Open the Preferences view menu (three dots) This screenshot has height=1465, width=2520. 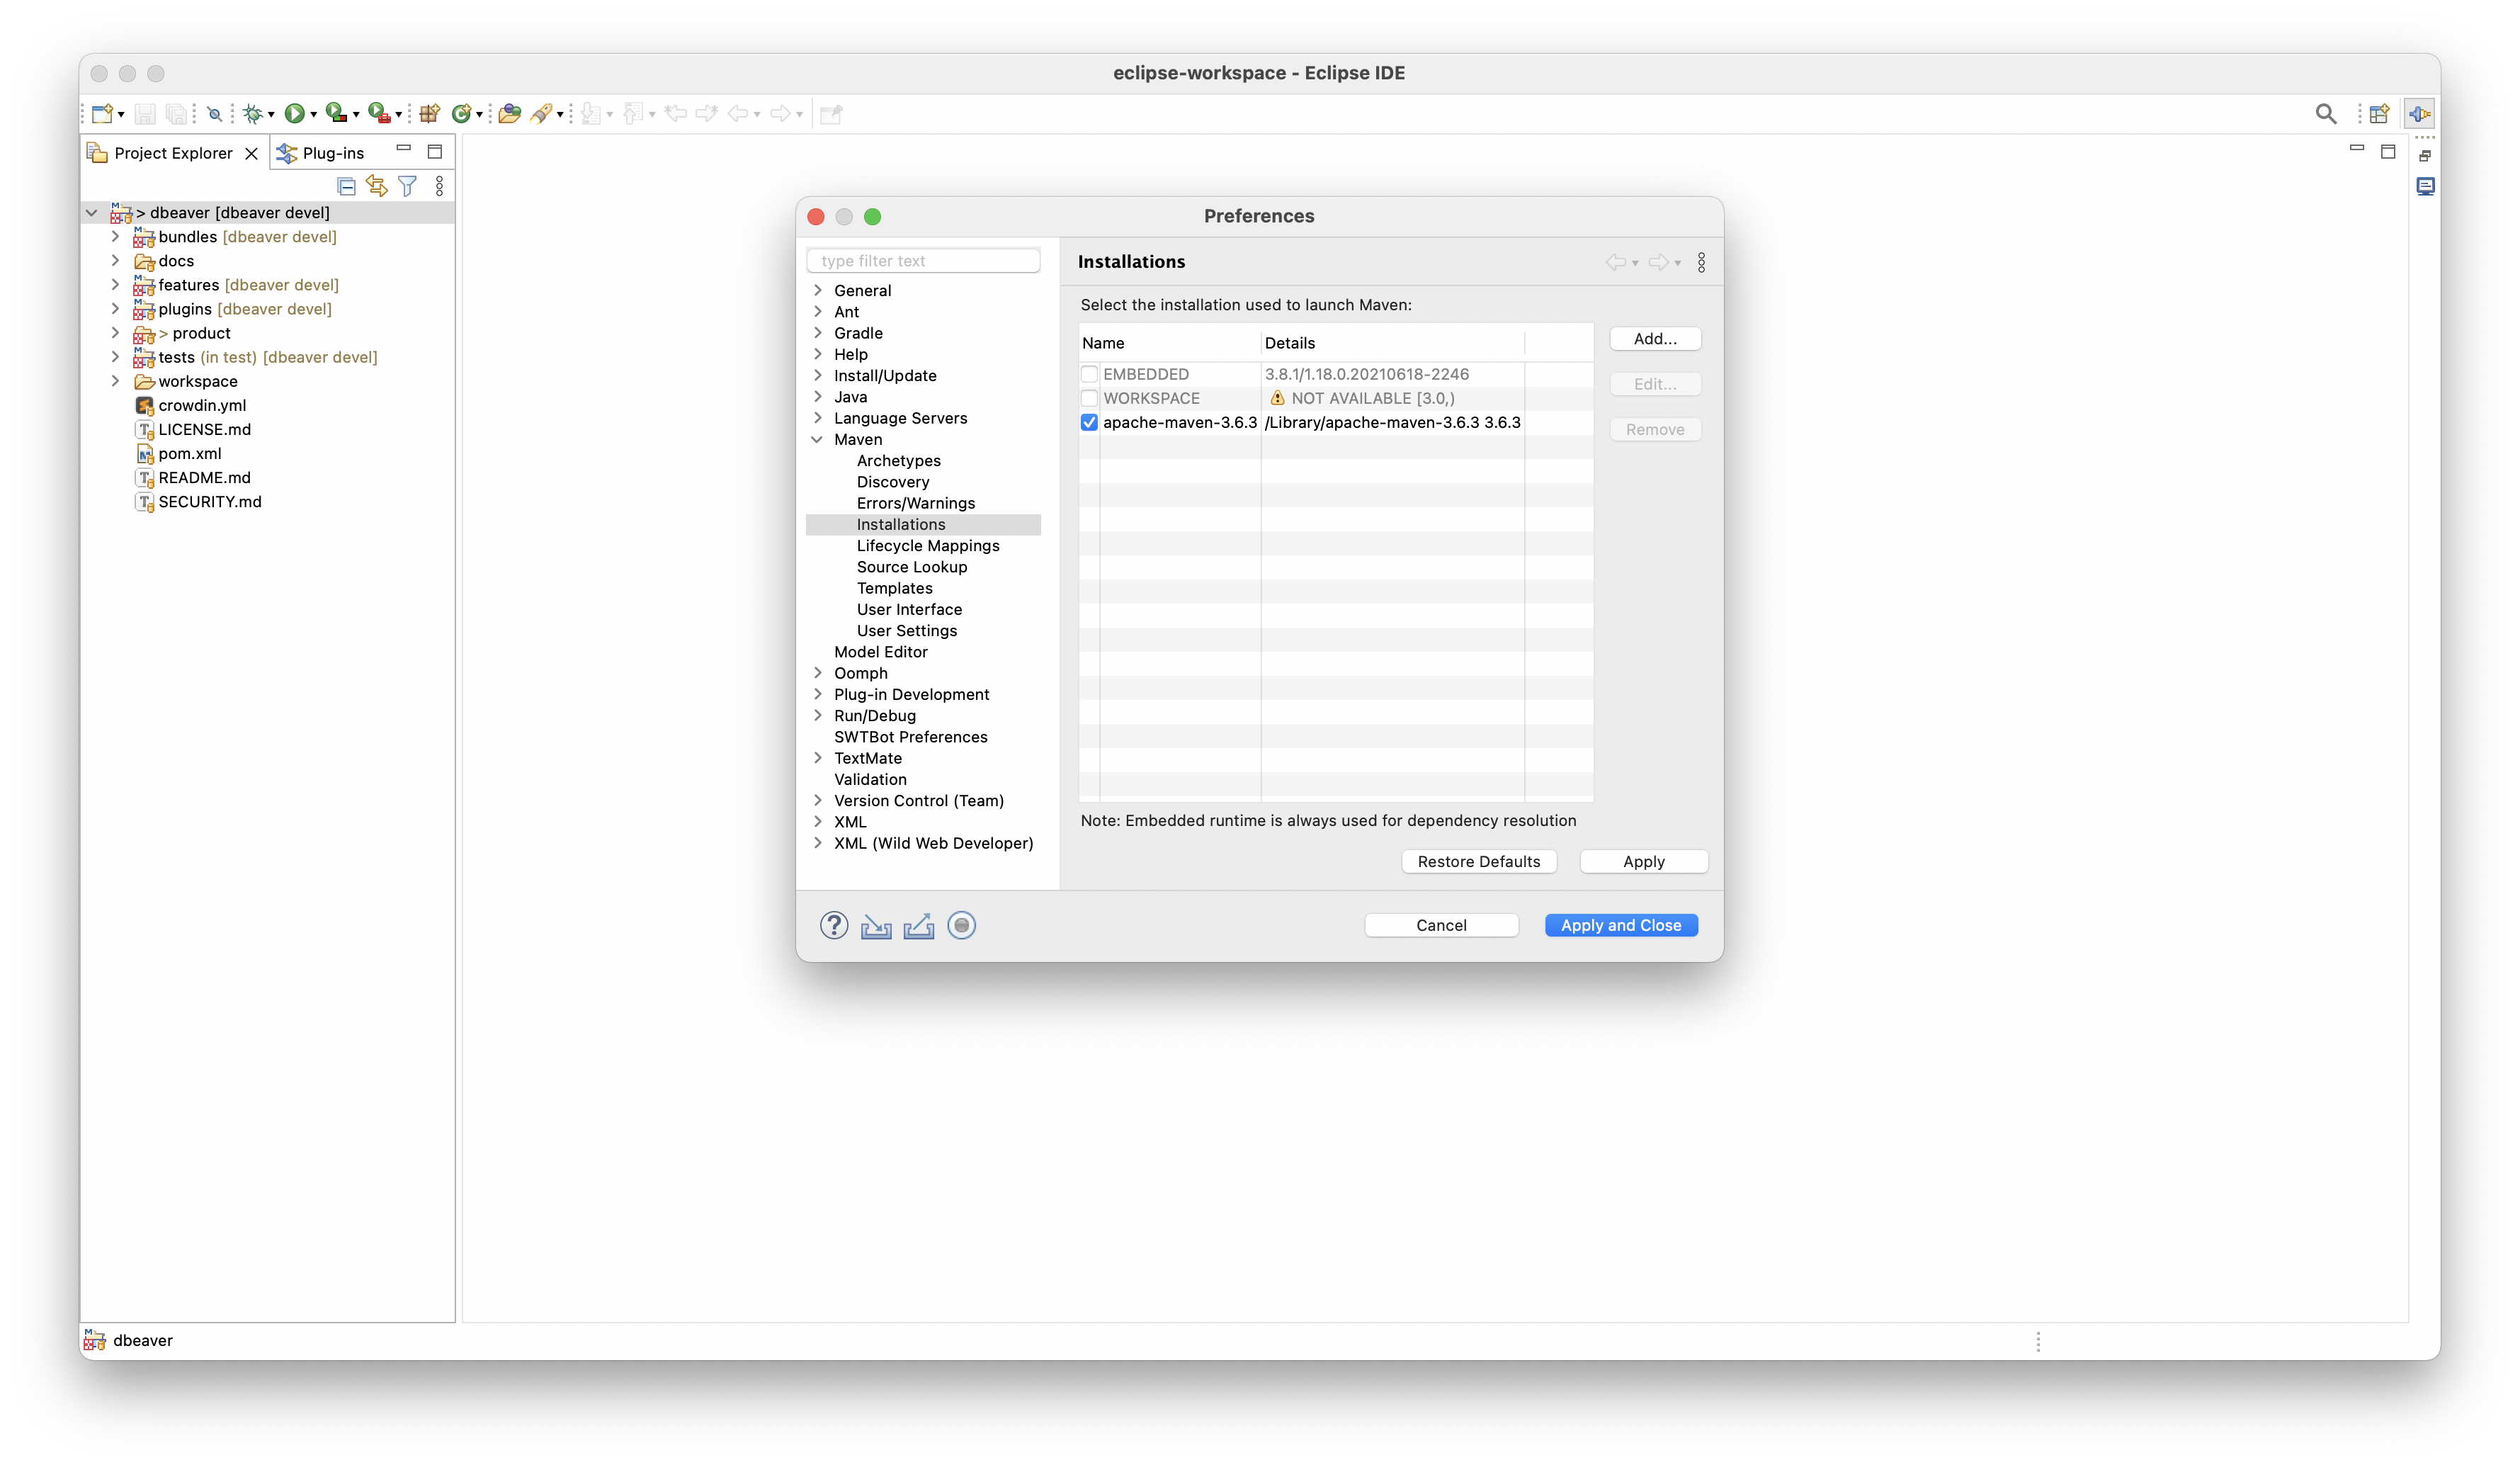1701,263
